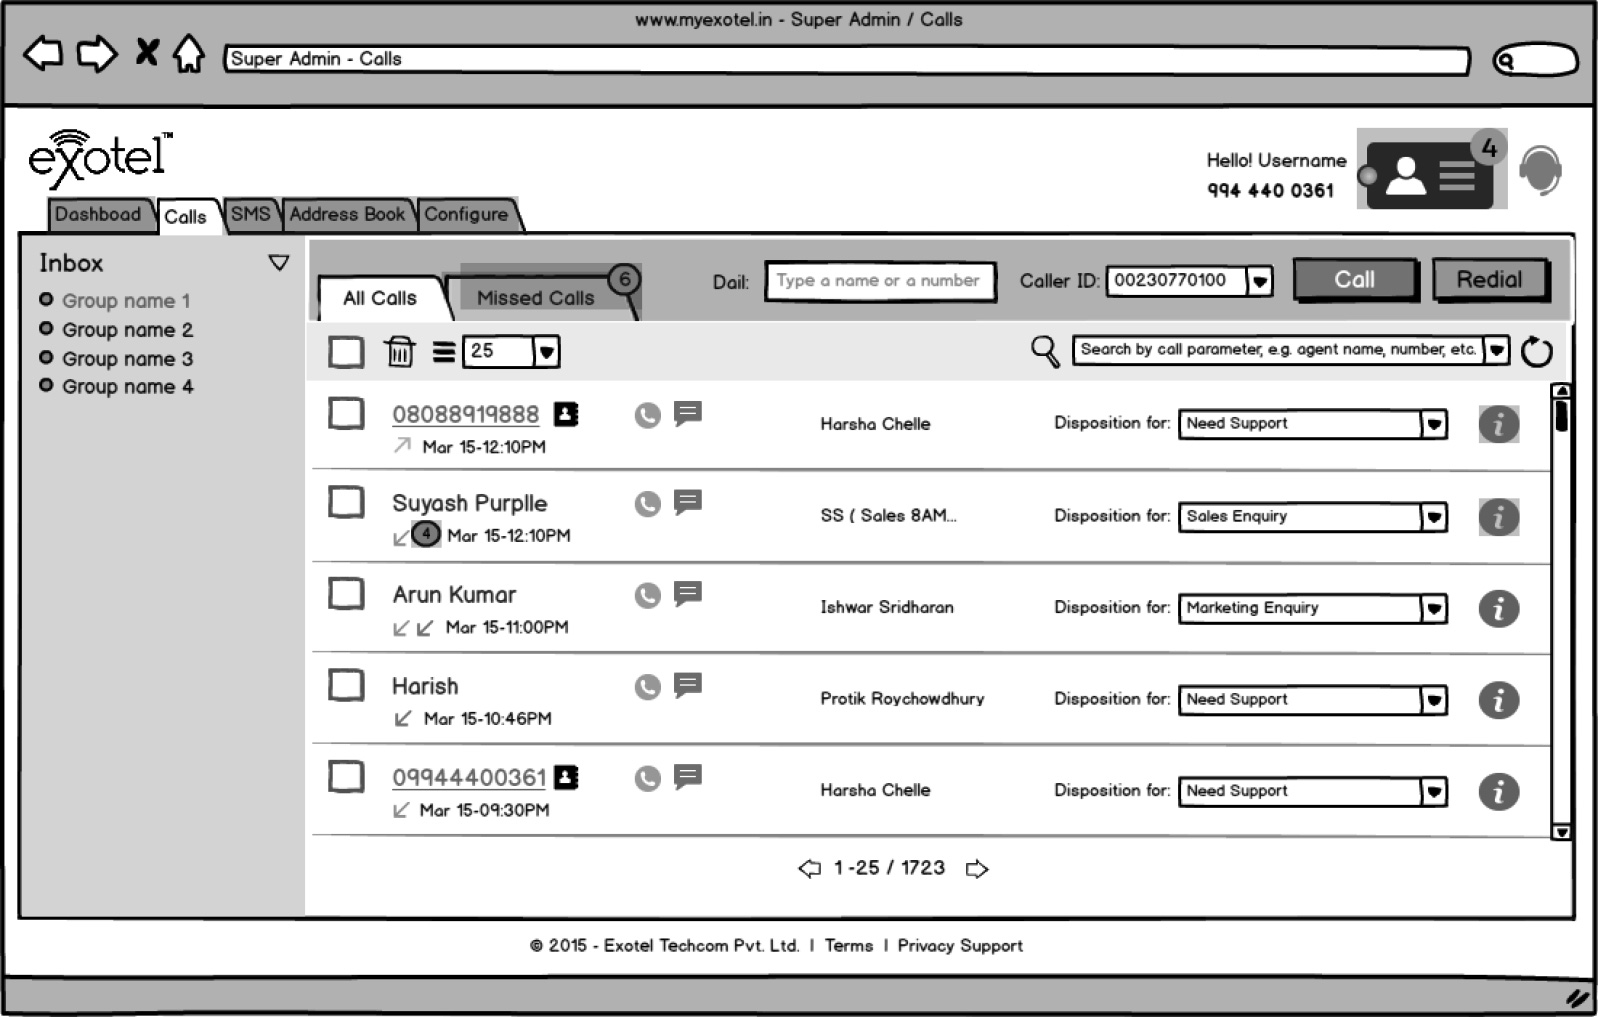1598x1017 pixels.
Task: Click the Dial name or number field
Action: click(879, 281)
